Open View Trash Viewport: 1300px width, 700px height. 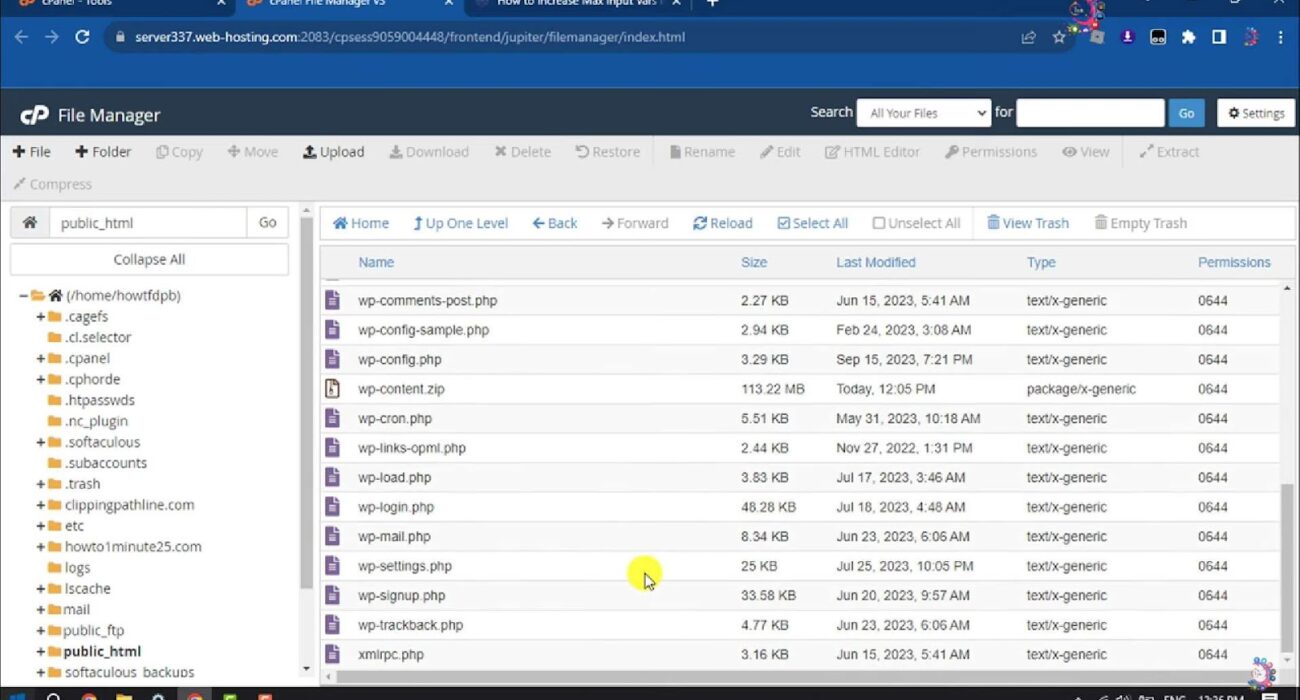pyautogui.click(x=1028, y=223)
